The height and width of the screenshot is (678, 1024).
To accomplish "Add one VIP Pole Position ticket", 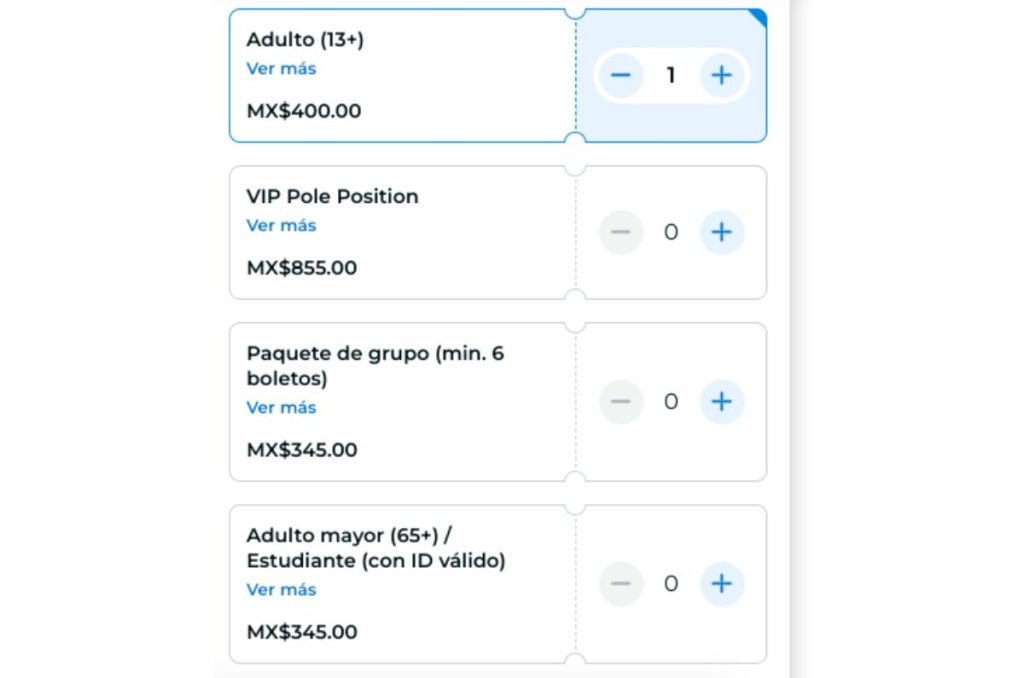I will click(x=722, y=232).
